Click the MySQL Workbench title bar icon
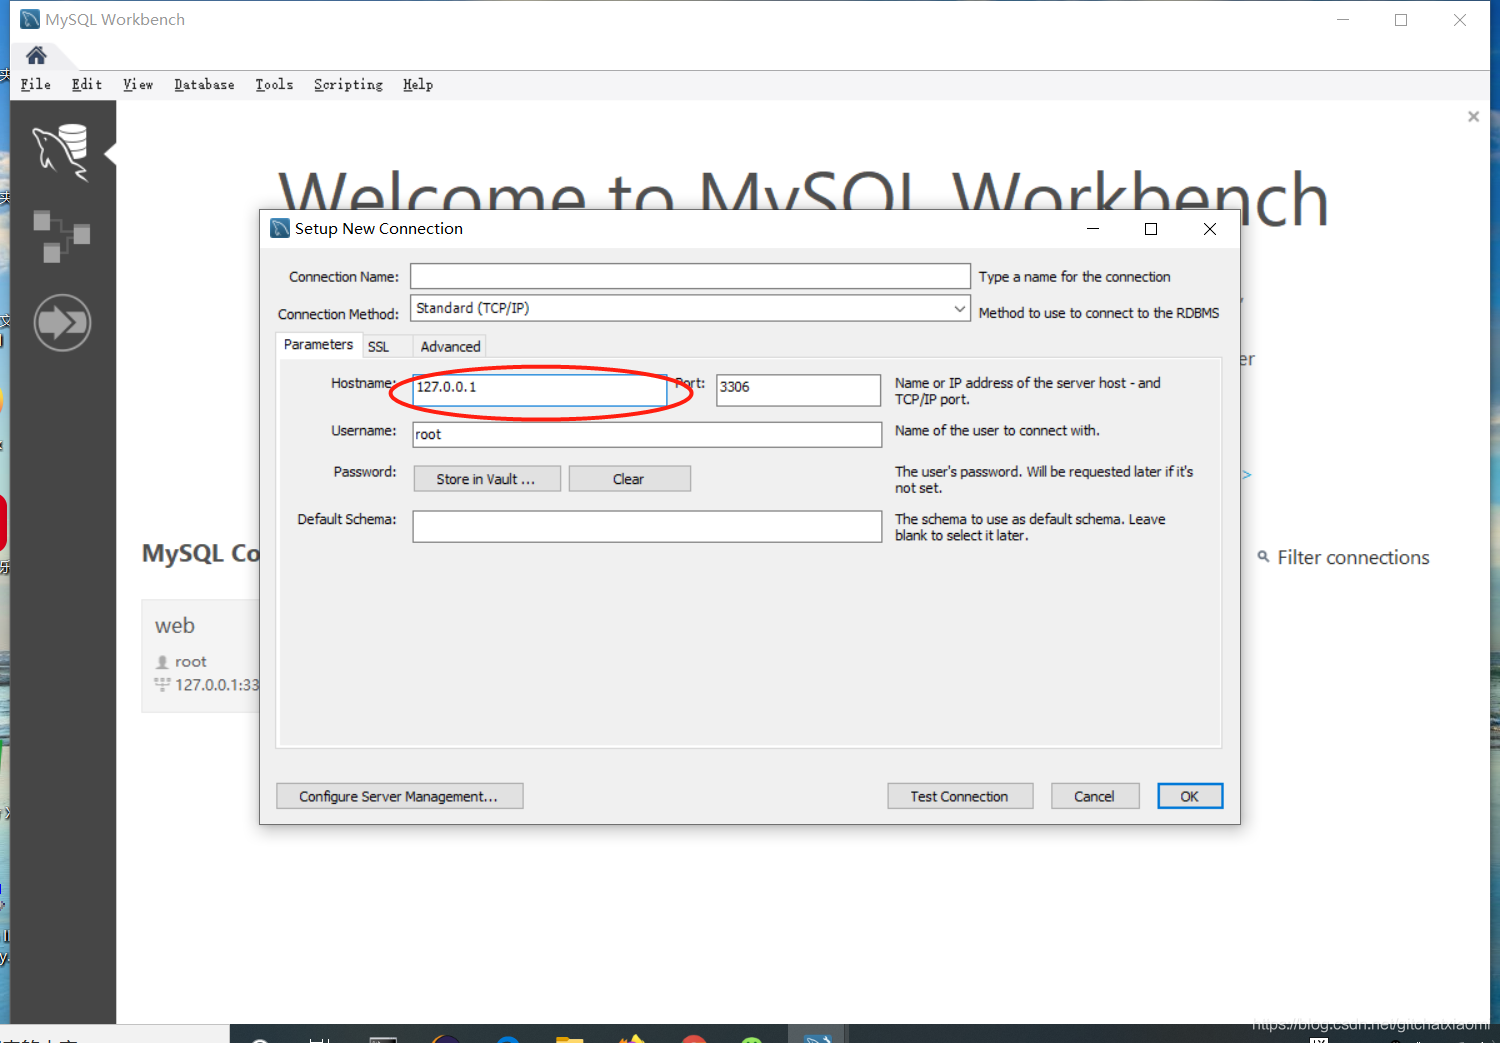The height and width of the screenshot is (1043, 1500). pyautogui.click(x=30, y=19)
